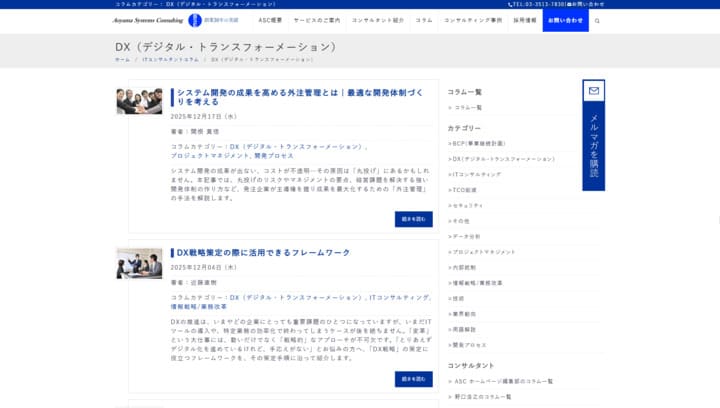The height and width of the screenshot is (408, 720).
Task: Open 情報戦略/業務改革 category link in second article
Action: click(199, 307)
